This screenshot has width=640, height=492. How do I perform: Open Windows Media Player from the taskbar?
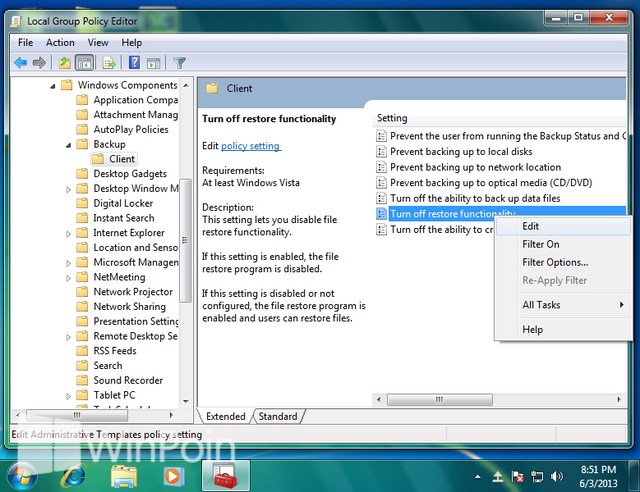point(173,476)
